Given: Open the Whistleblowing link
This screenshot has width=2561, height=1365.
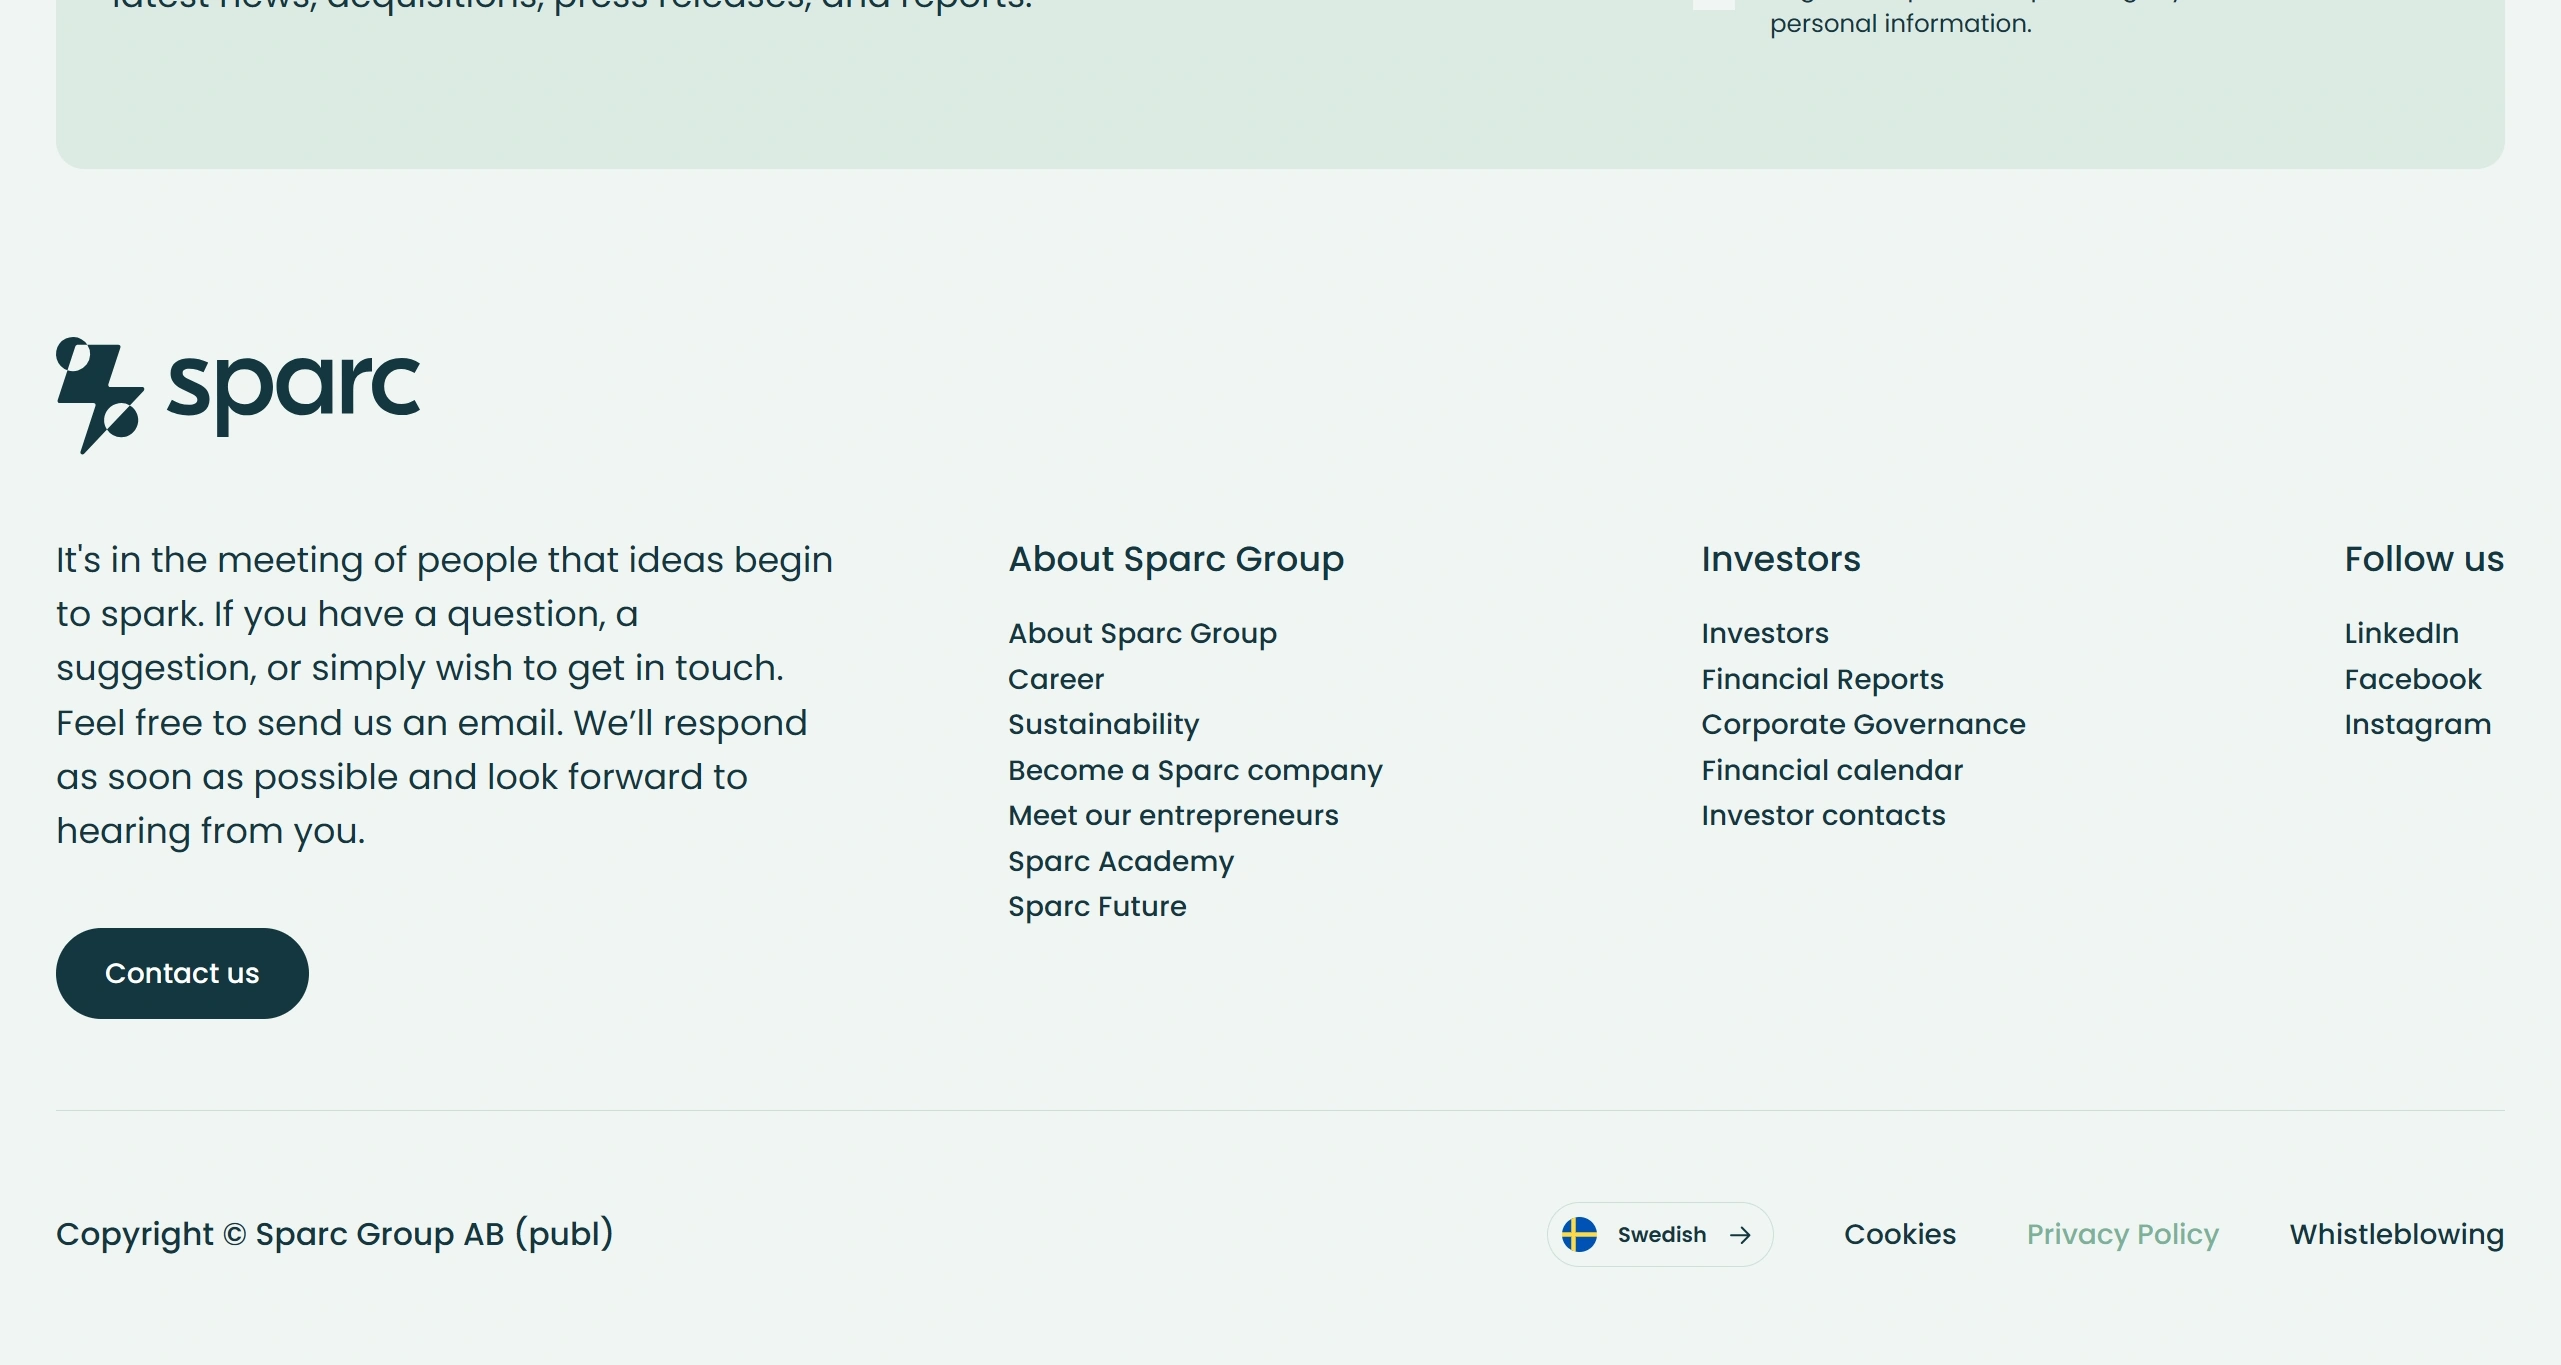Looking at the screenshot, I should (2396, 1234).
